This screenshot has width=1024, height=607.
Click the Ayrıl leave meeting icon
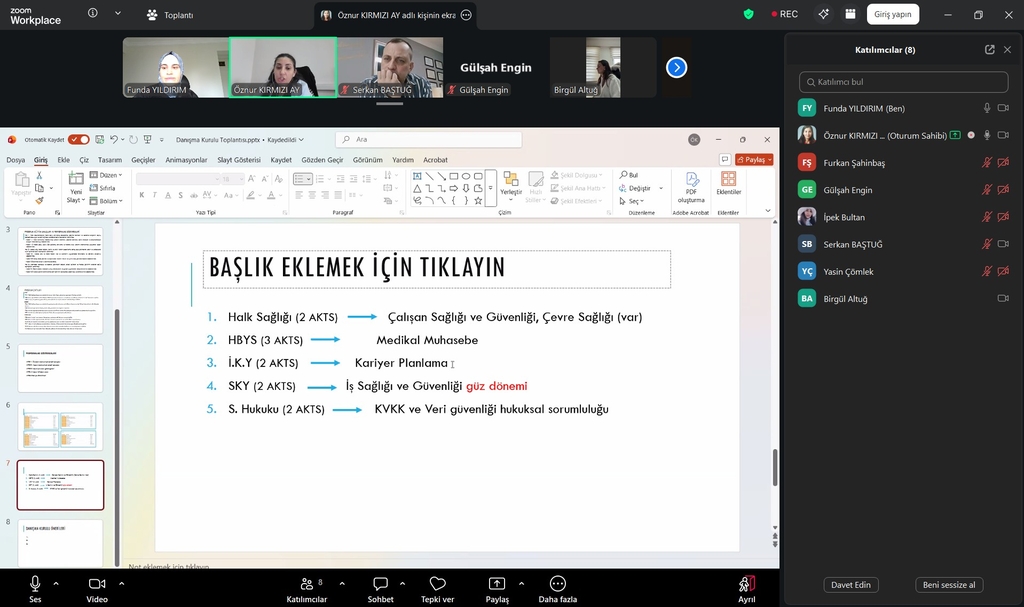pyautogui.click(x=747, y=584)
